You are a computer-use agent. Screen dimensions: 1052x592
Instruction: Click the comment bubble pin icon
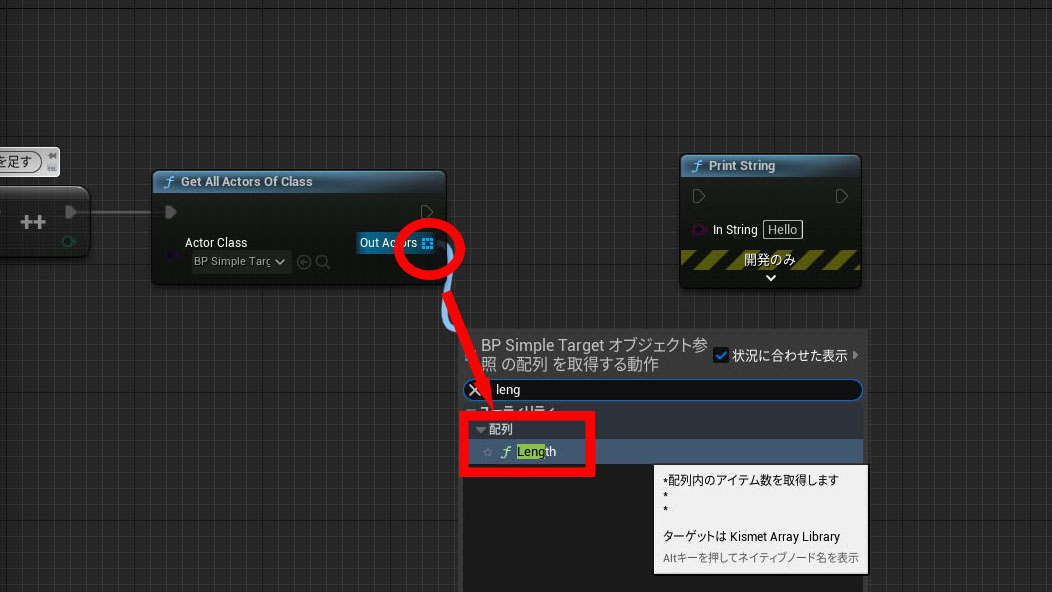pyautogui.click(x=52, y=156)
